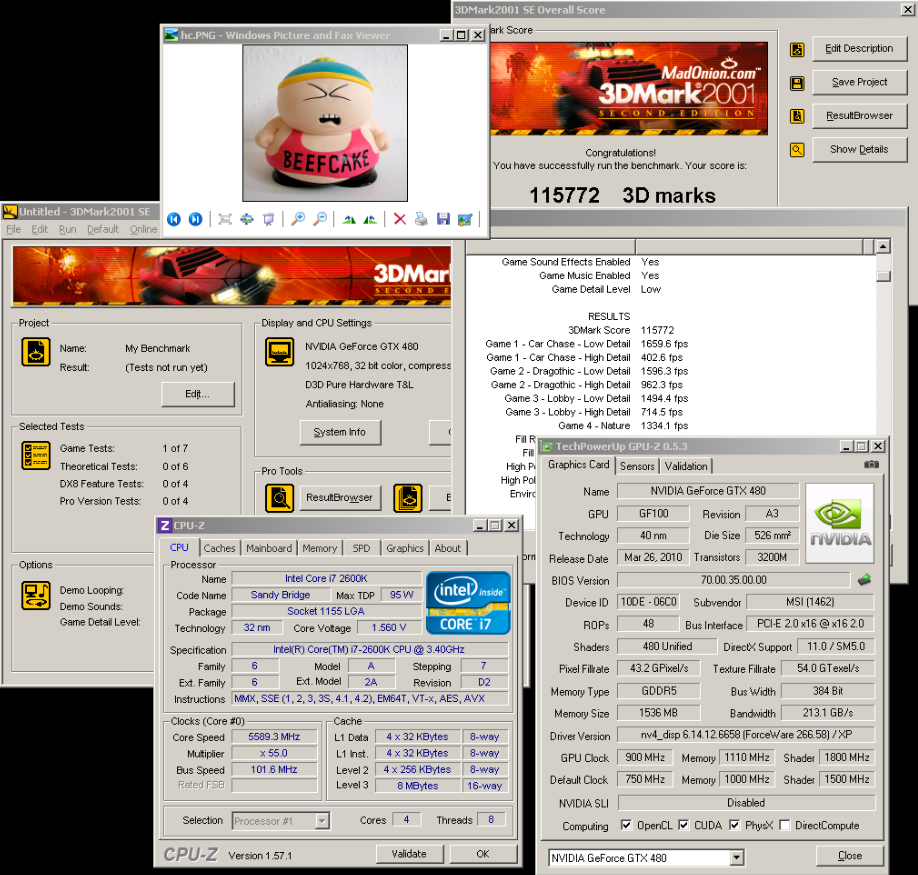
Task: Click ResultBrowser button in score window
Action: pos(859,116)
